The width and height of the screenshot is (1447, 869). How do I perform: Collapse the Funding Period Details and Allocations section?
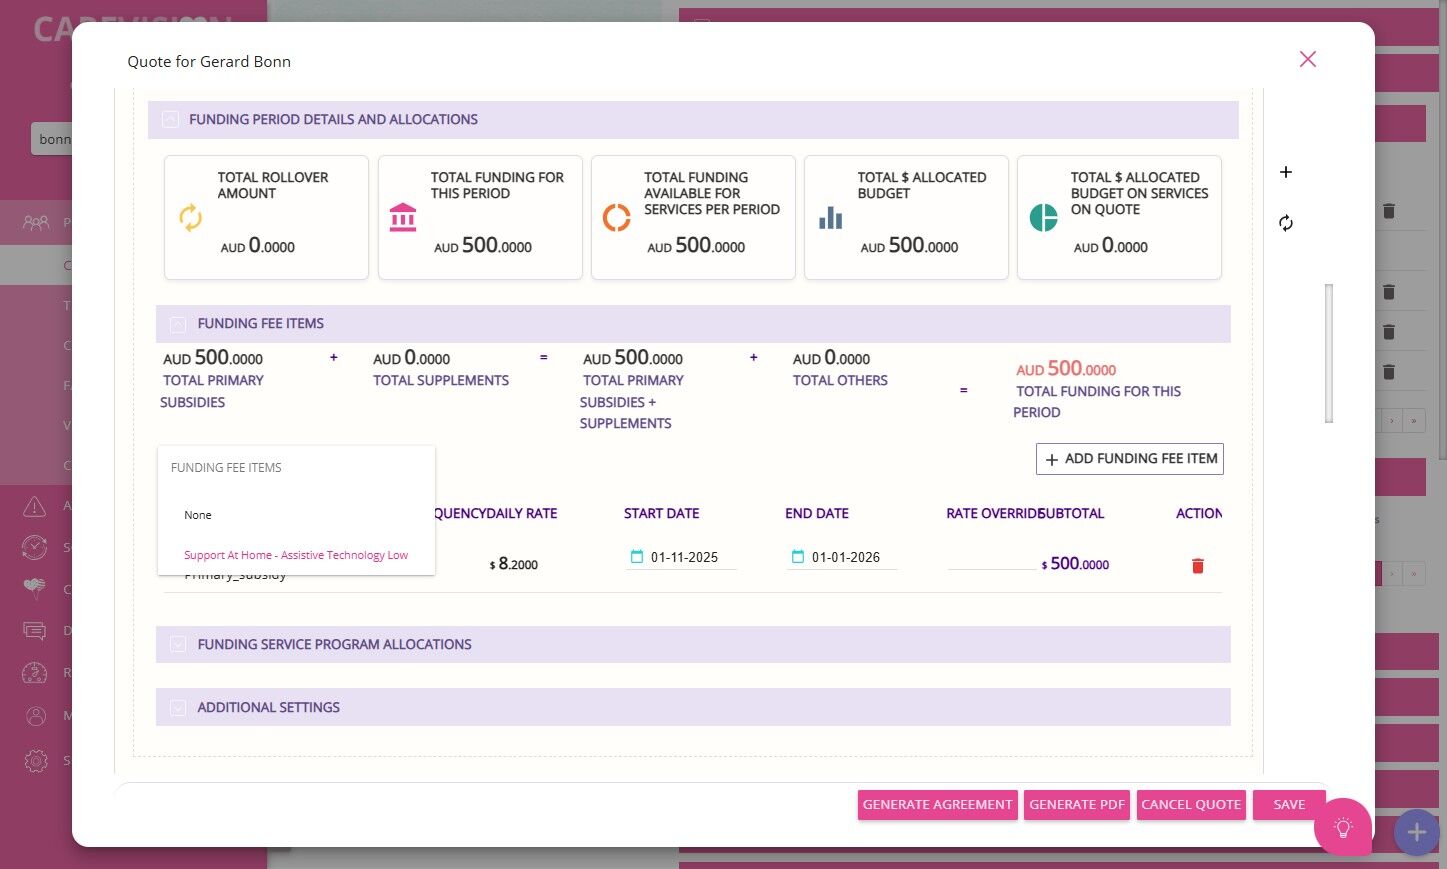pos(170,120)
